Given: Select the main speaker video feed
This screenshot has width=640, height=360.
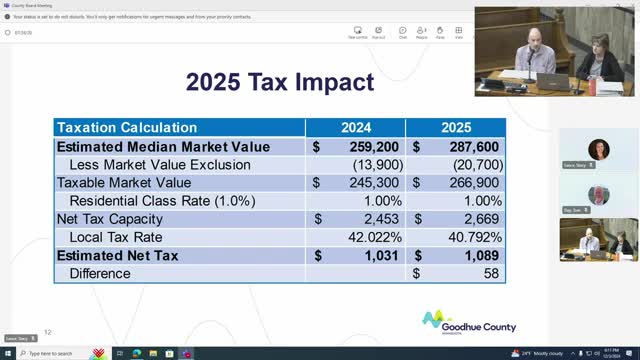Looking at the screenshot, I should (x=554, y=51).
